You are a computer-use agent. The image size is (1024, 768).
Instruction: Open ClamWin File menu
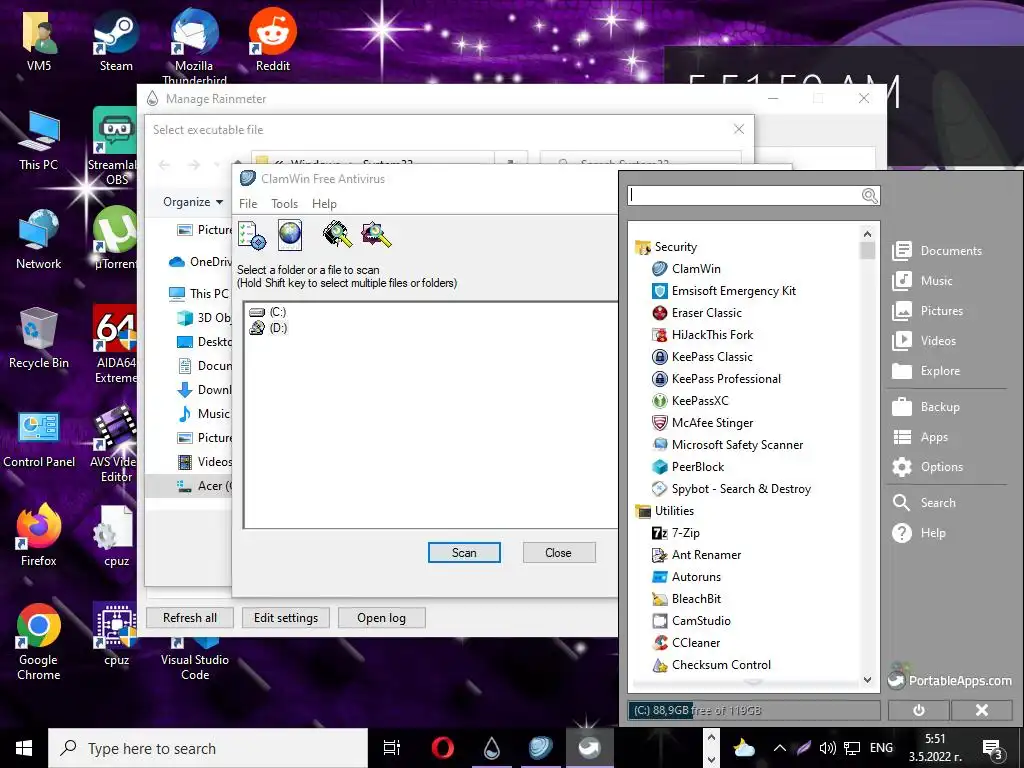(x=248, y=204)
